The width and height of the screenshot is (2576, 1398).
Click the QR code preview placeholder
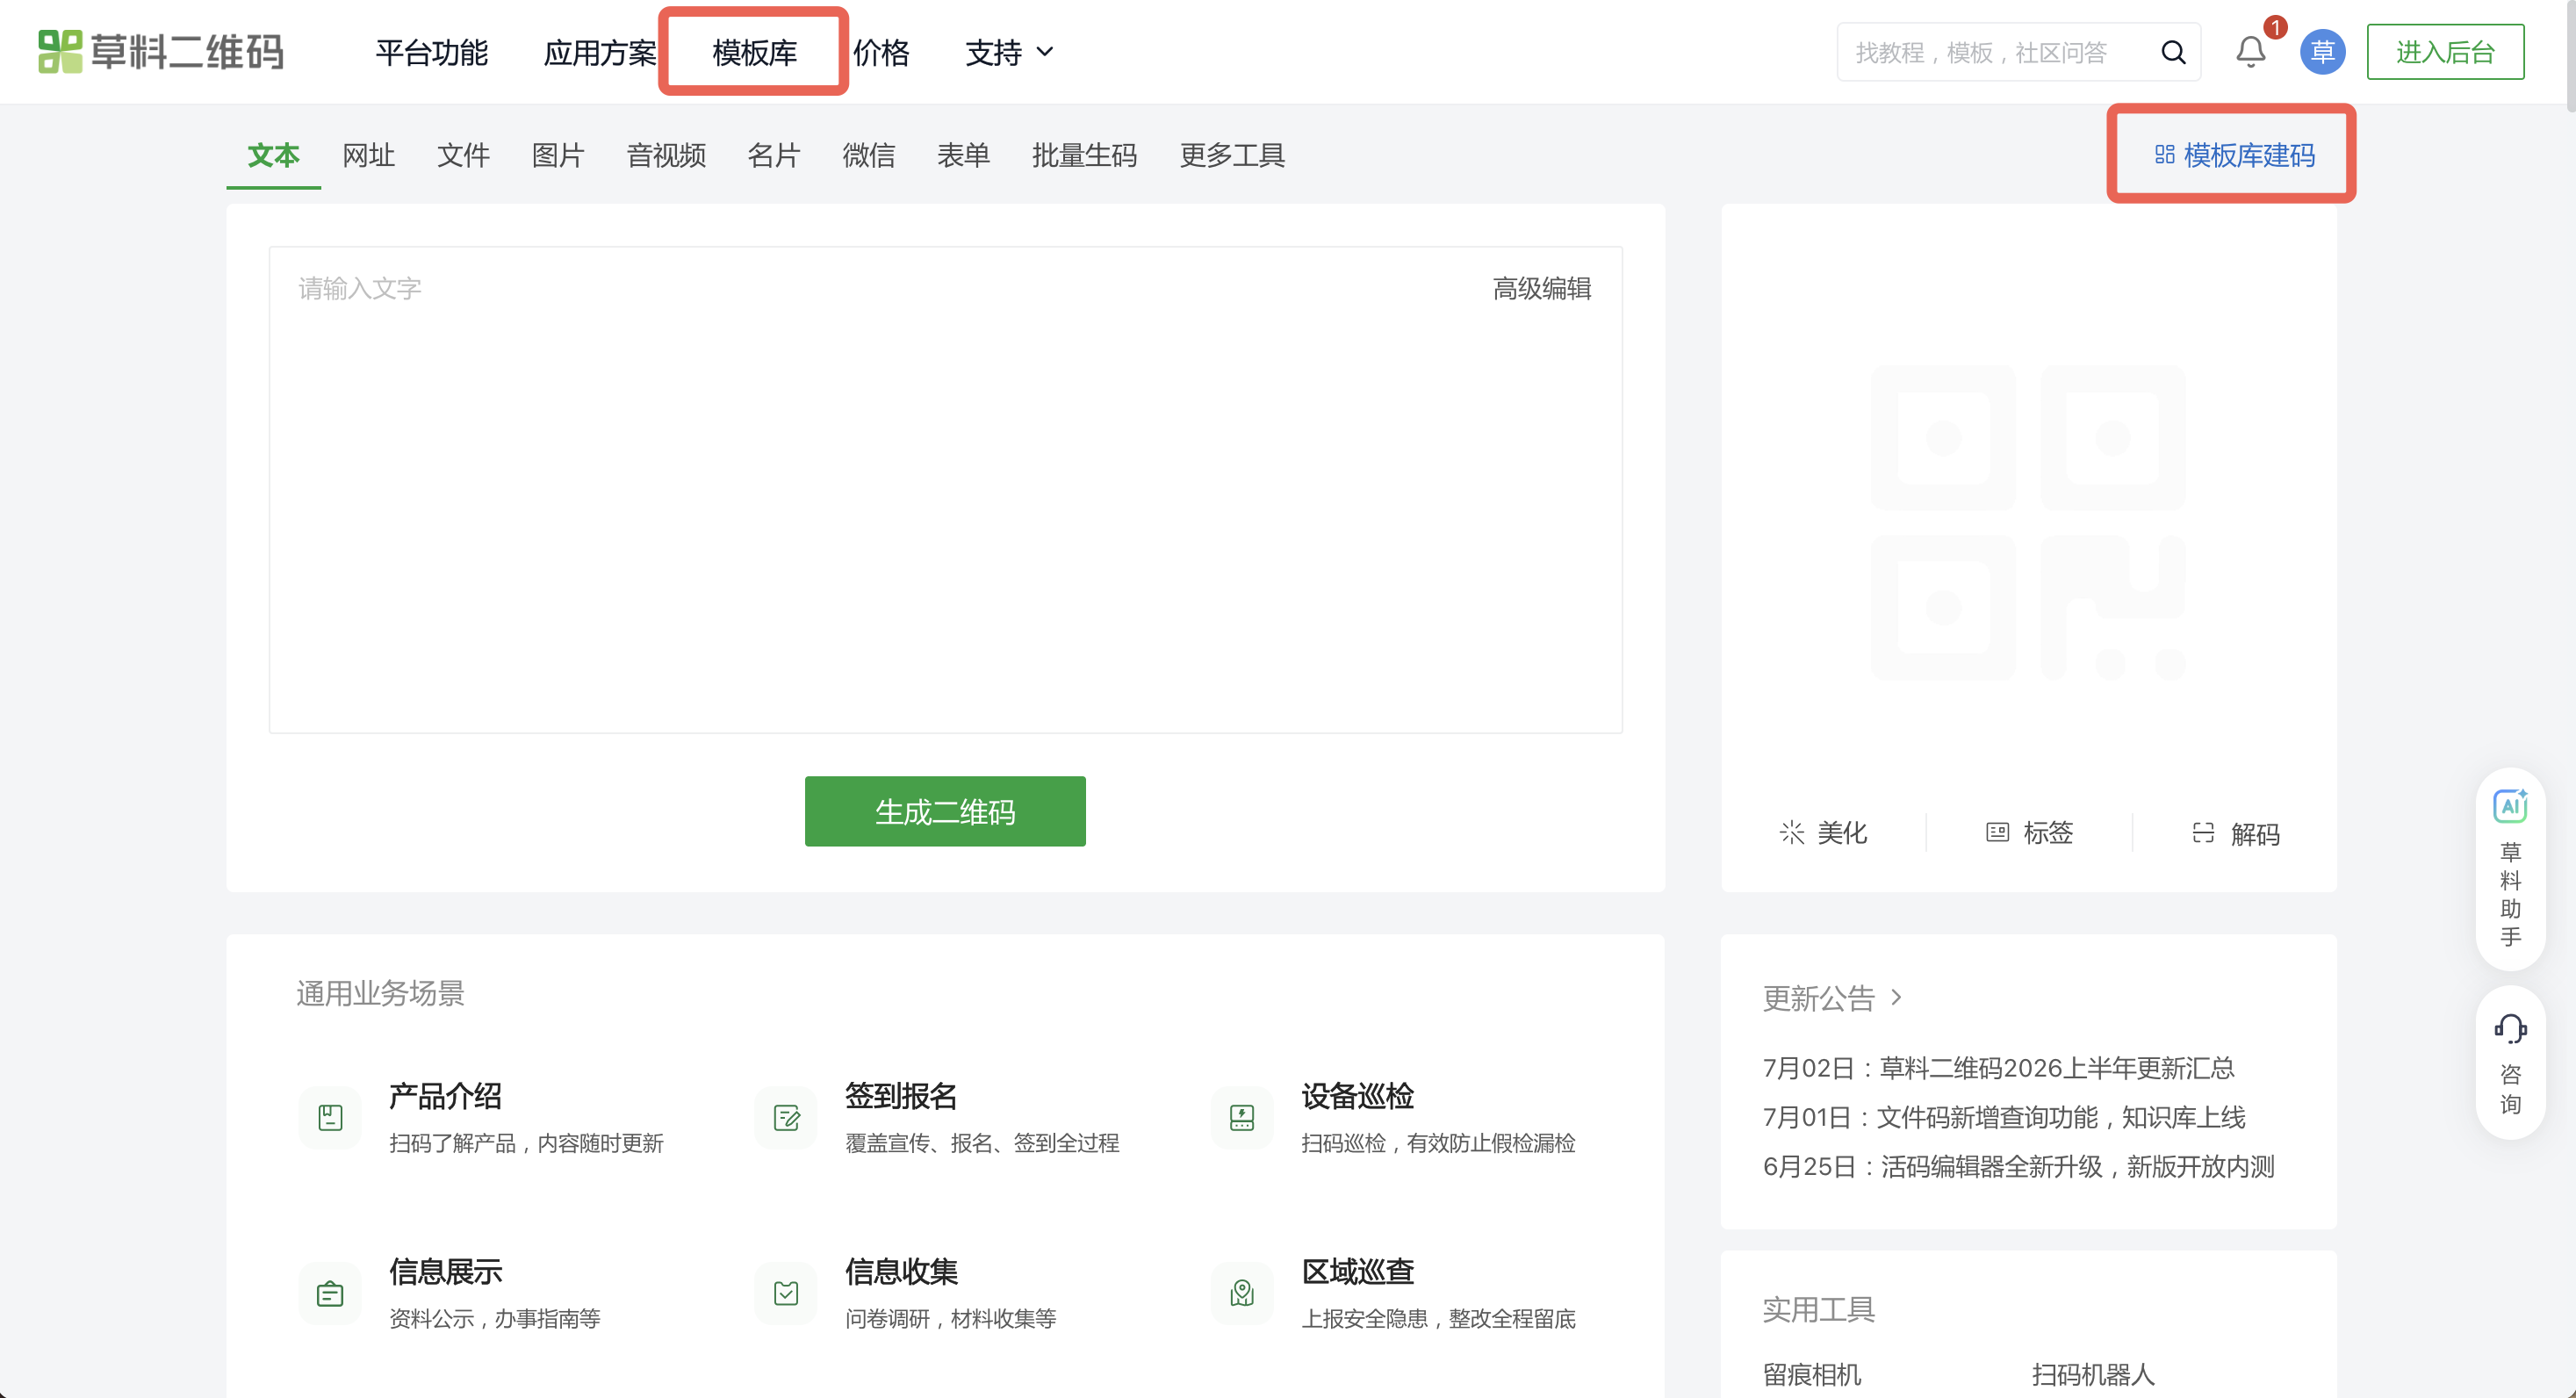click(x=2028, y=522)
